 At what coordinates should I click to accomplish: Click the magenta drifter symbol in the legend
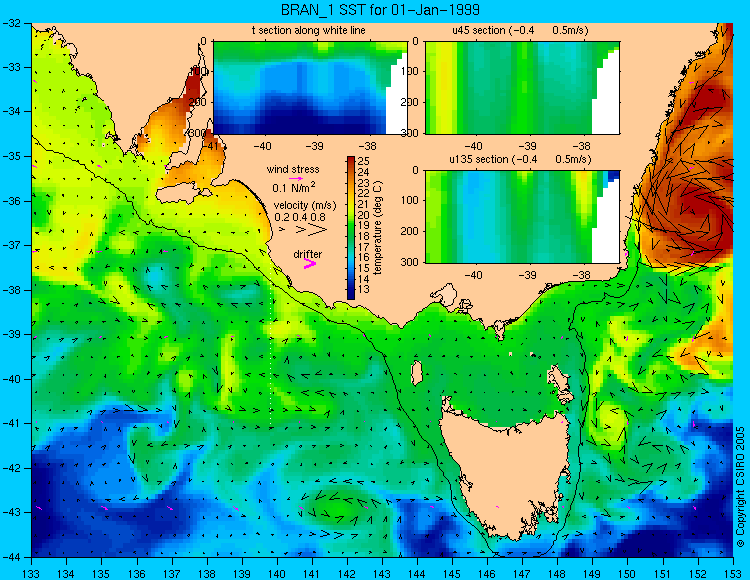pyautogui.click(x=310, y=263)
